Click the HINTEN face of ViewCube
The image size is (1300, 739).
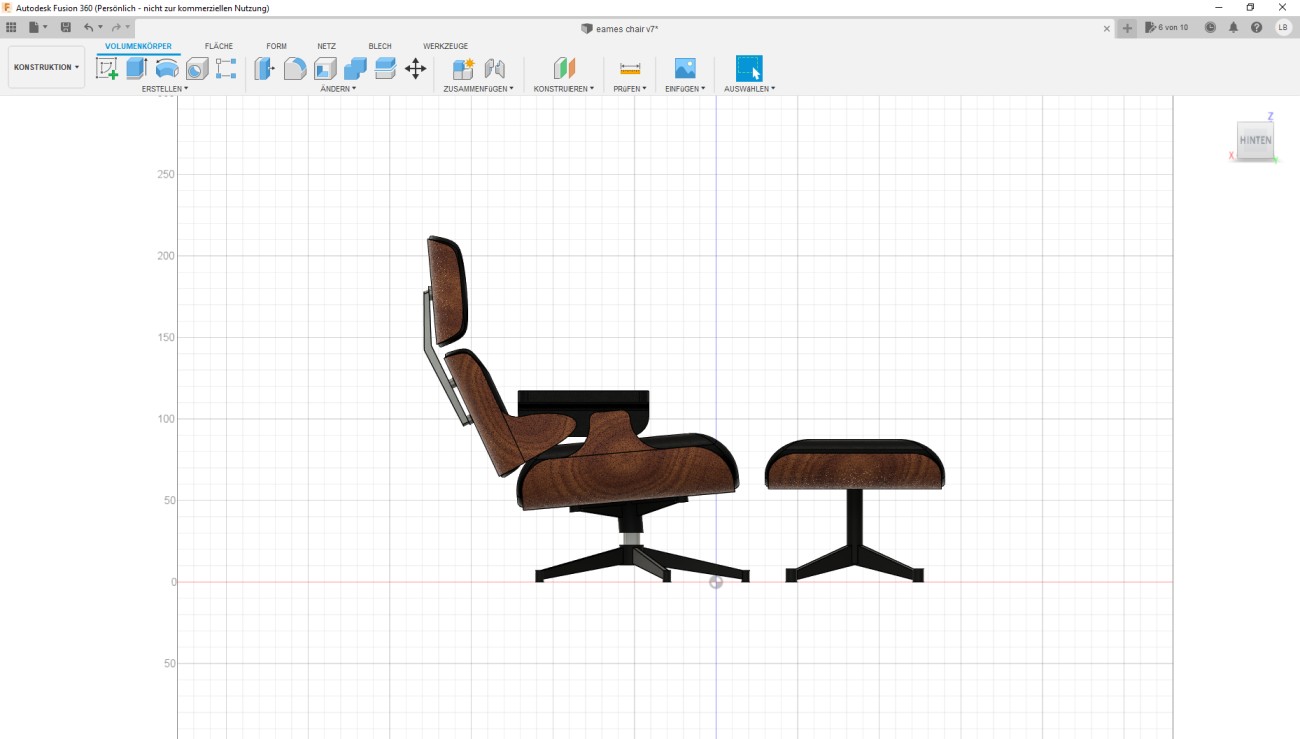click(1255, 140)
